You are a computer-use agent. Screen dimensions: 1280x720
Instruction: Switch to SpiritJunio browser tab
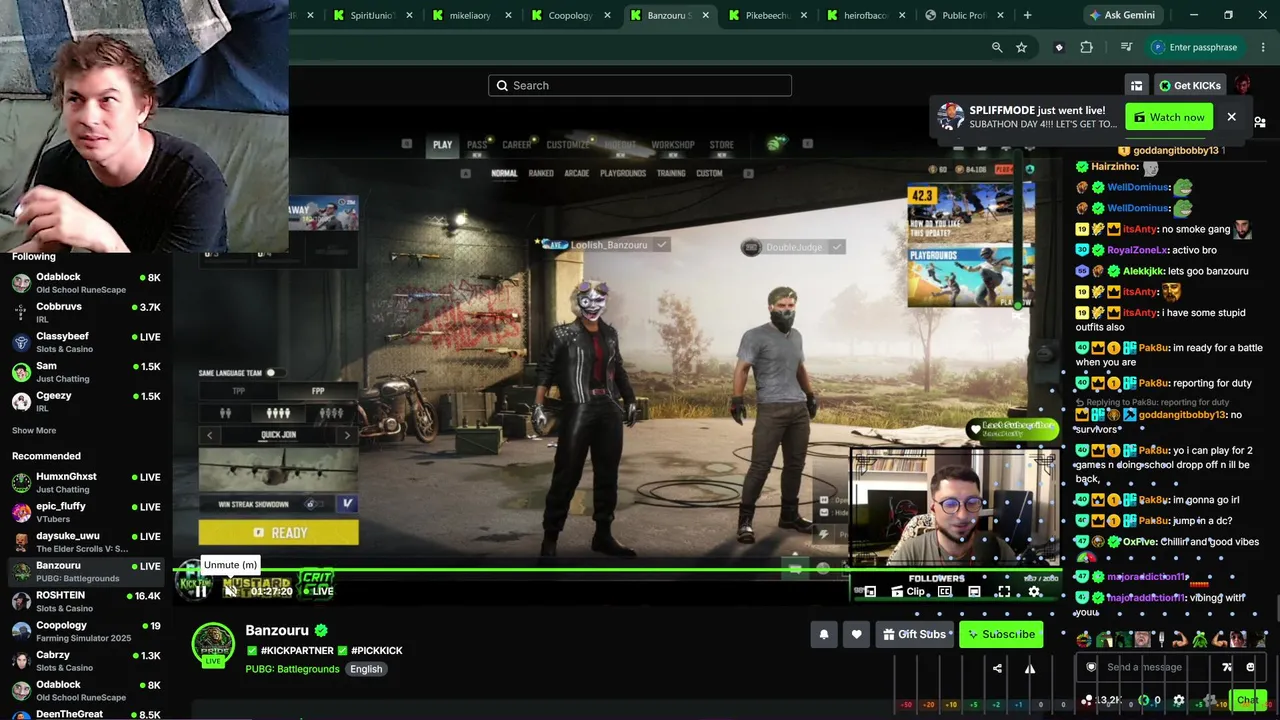point(372,15)
